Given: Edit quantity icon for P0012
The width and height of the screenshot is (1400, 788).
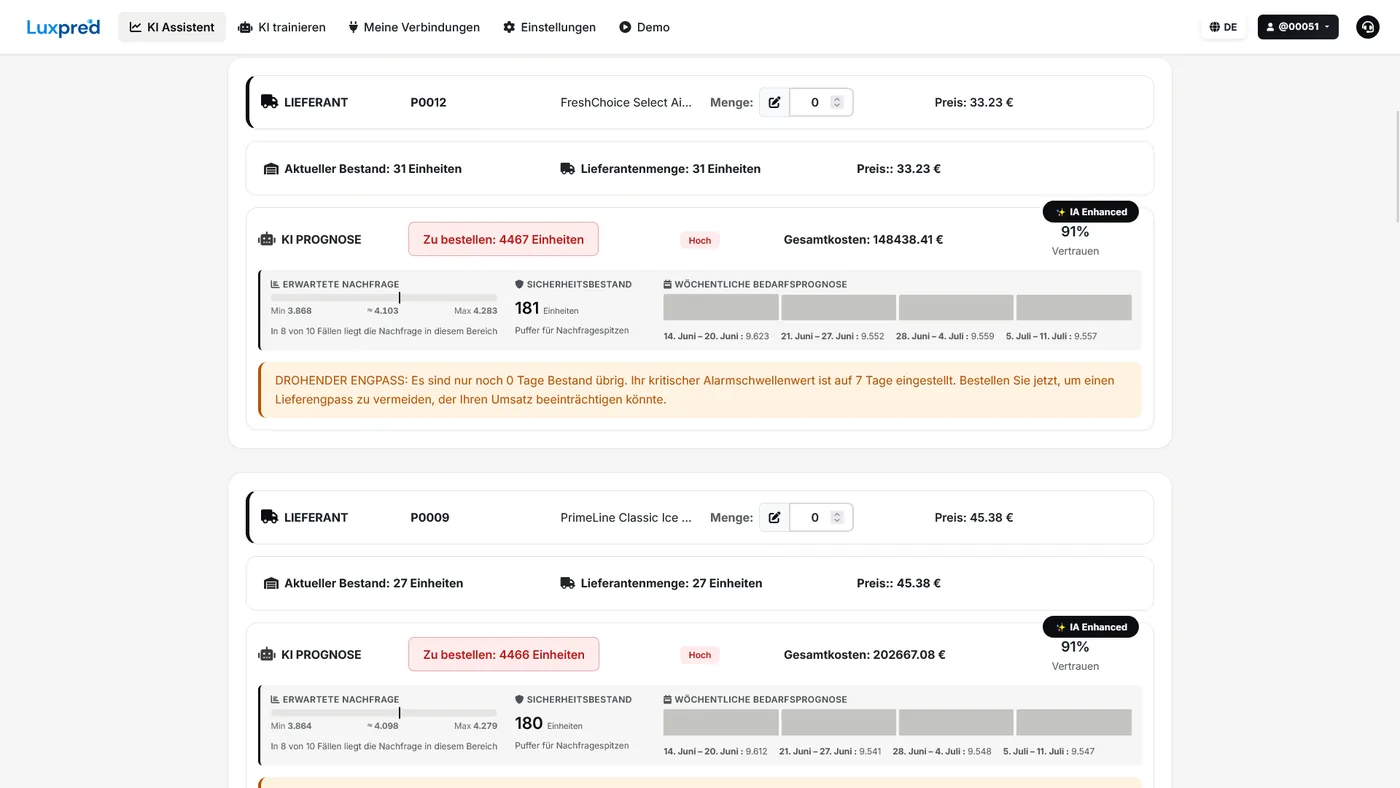Looking at the screenshot, I should click(x=774, y=102).
